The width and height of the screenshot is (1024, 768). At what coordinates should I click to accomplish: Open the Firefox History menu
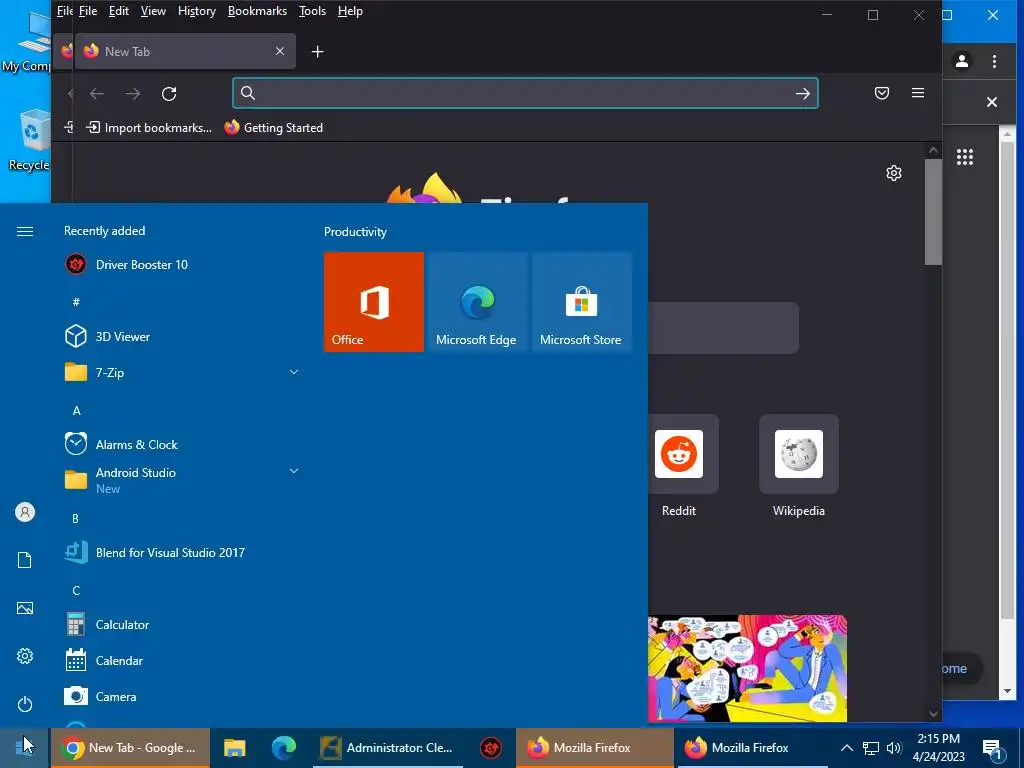point(197,11)
